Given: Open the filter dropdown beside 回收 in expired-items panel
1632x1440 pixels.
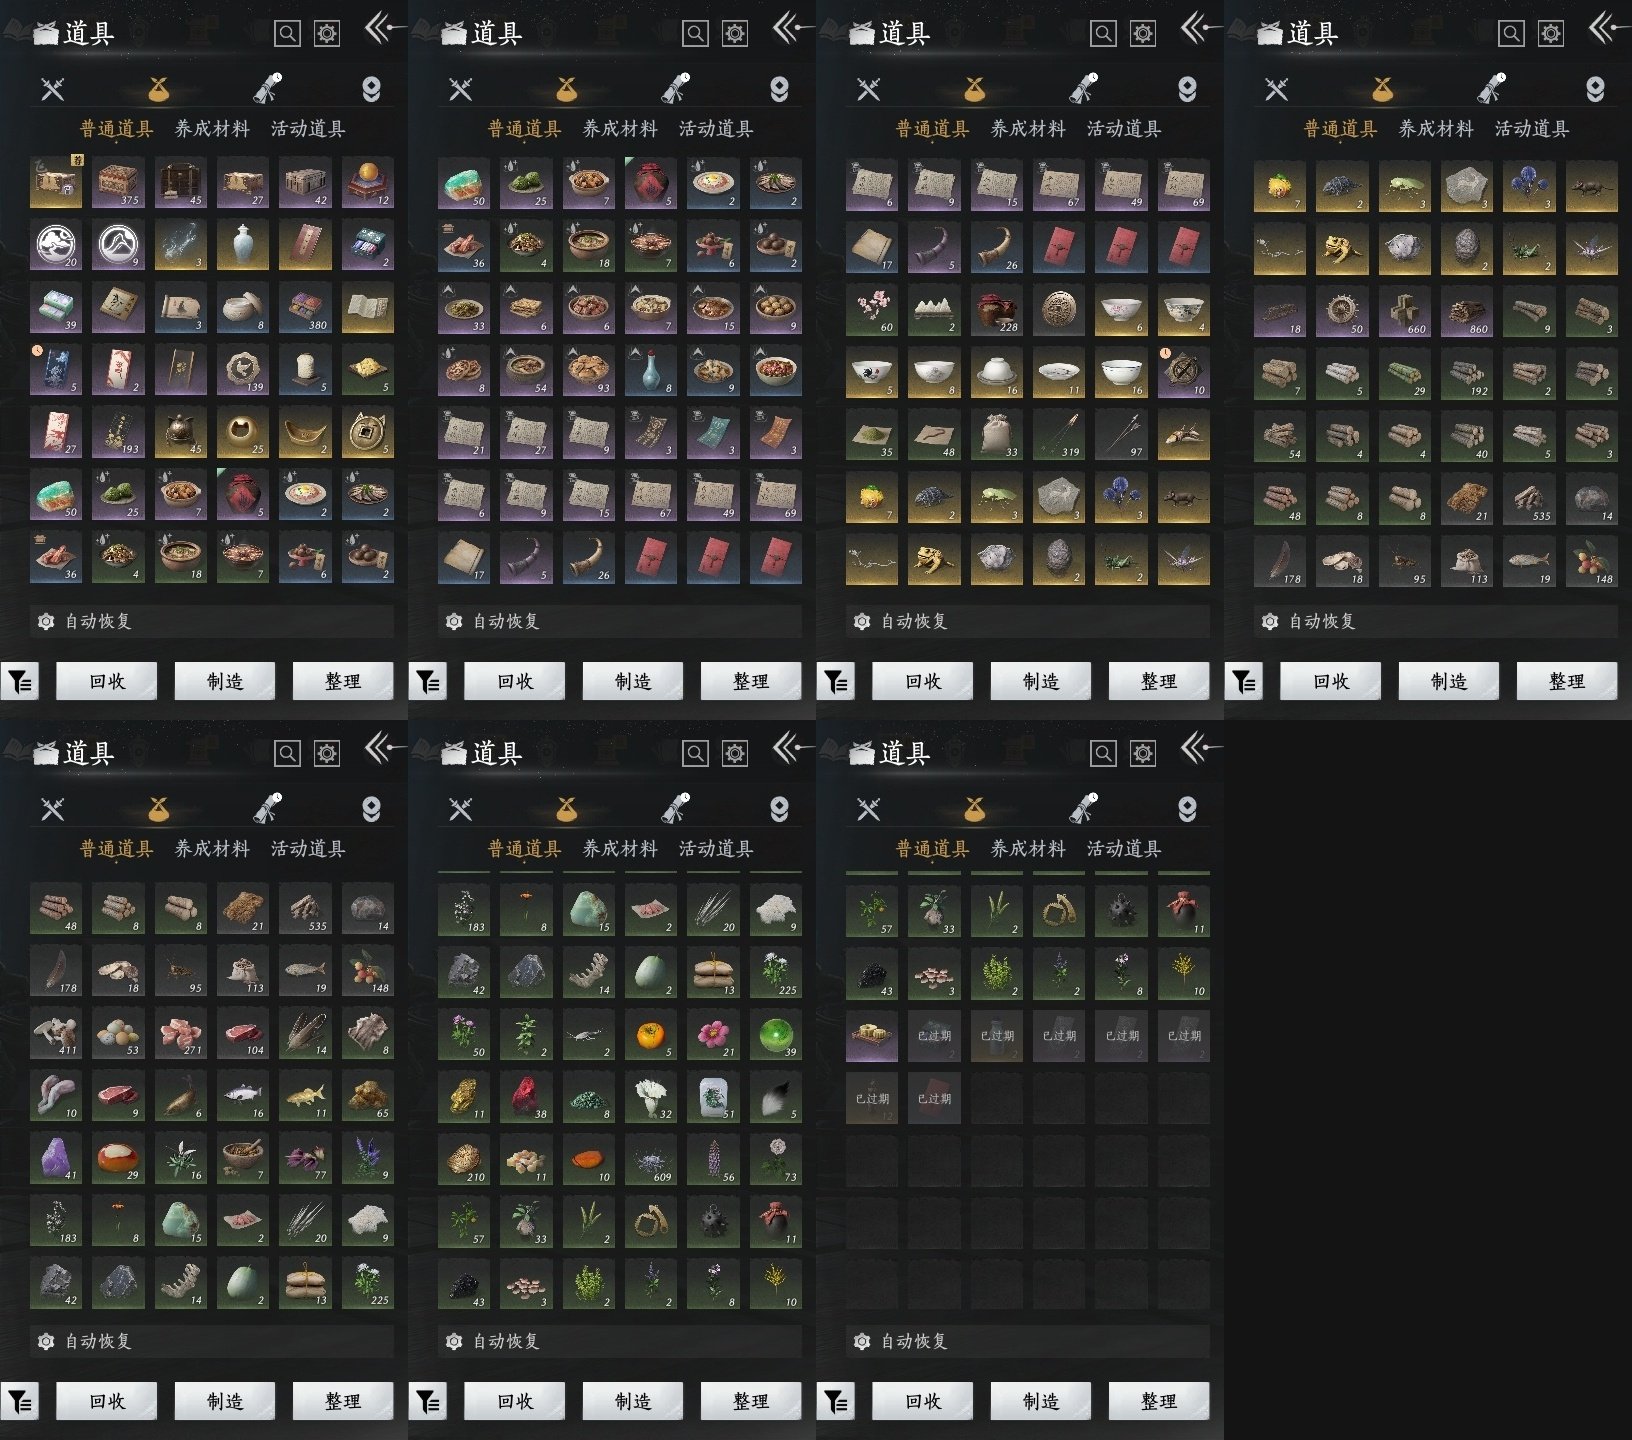Looking at the screenshot, I should click(x=836, y=1402).
